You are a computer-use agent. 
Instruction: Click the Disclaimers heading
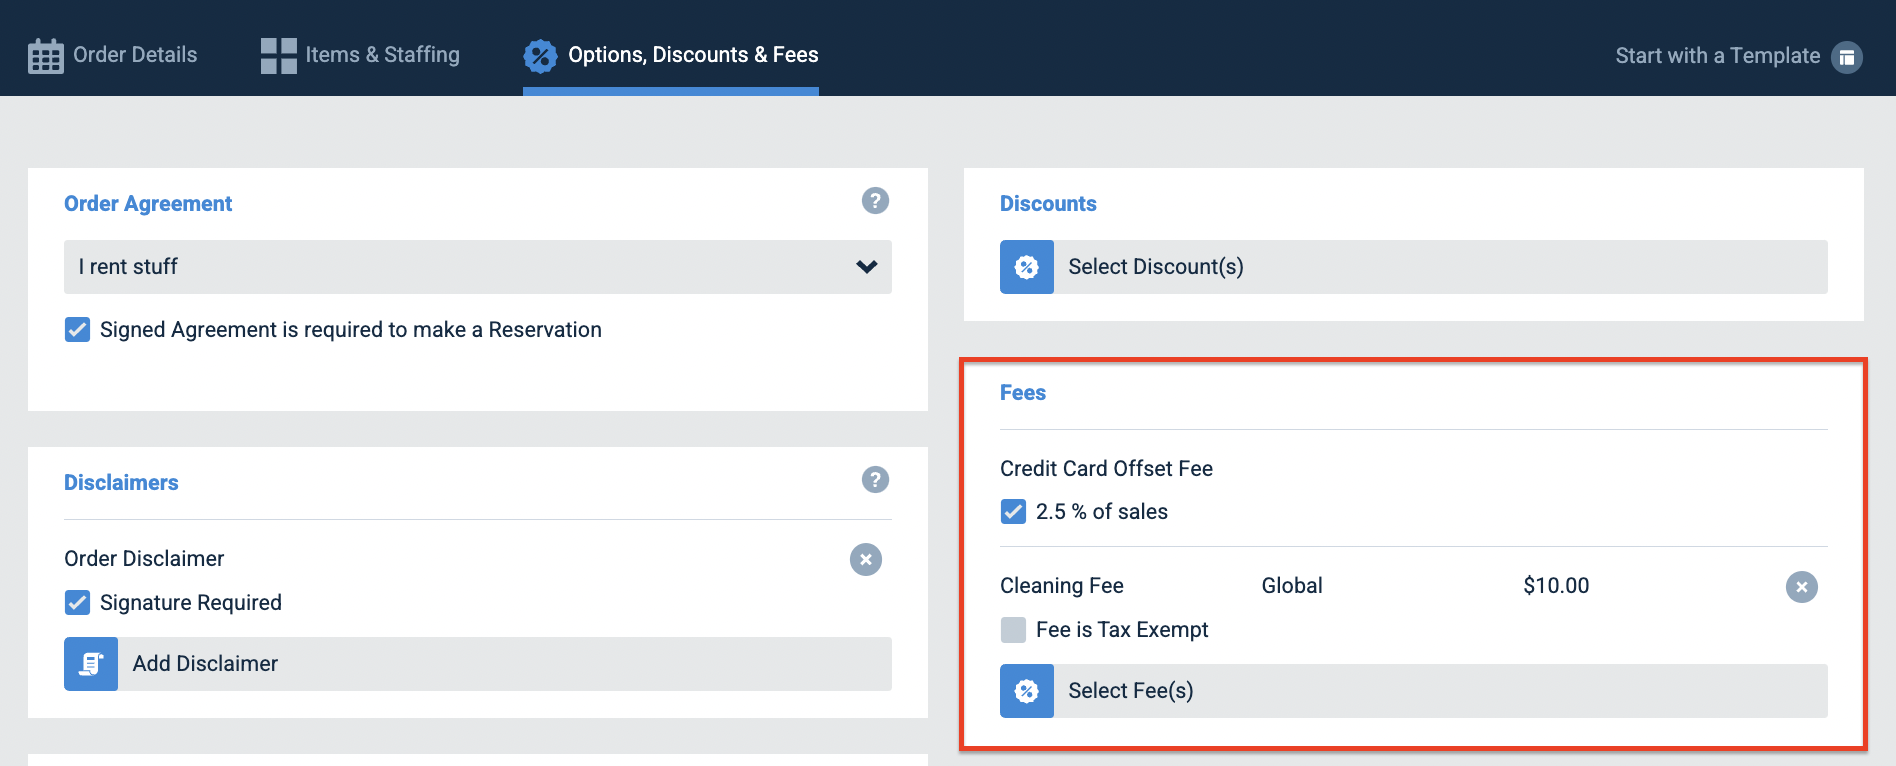pyautogui.click(x=121, y=483)
